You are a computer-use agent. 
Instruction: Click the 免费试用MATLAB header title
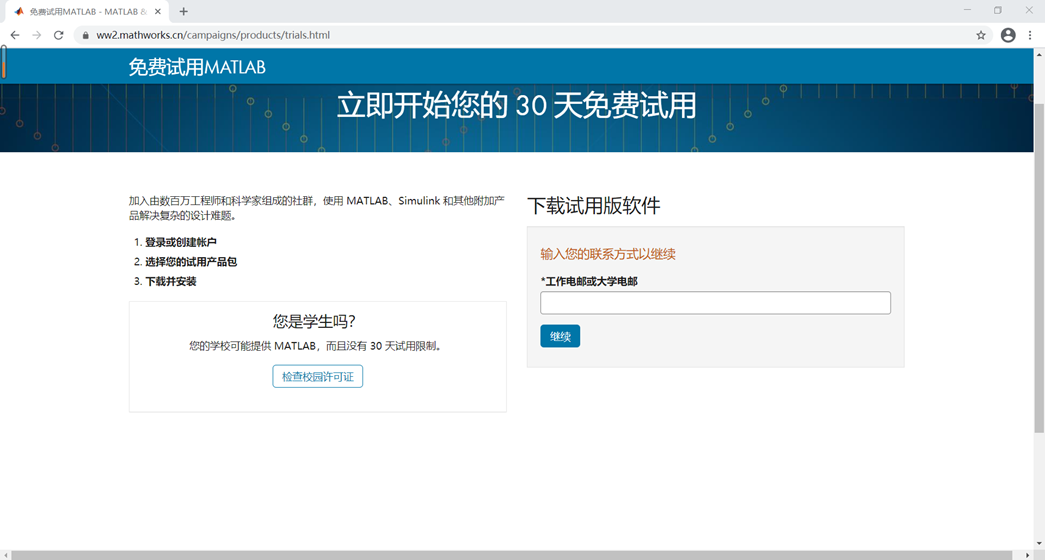[x=197, y=67]
